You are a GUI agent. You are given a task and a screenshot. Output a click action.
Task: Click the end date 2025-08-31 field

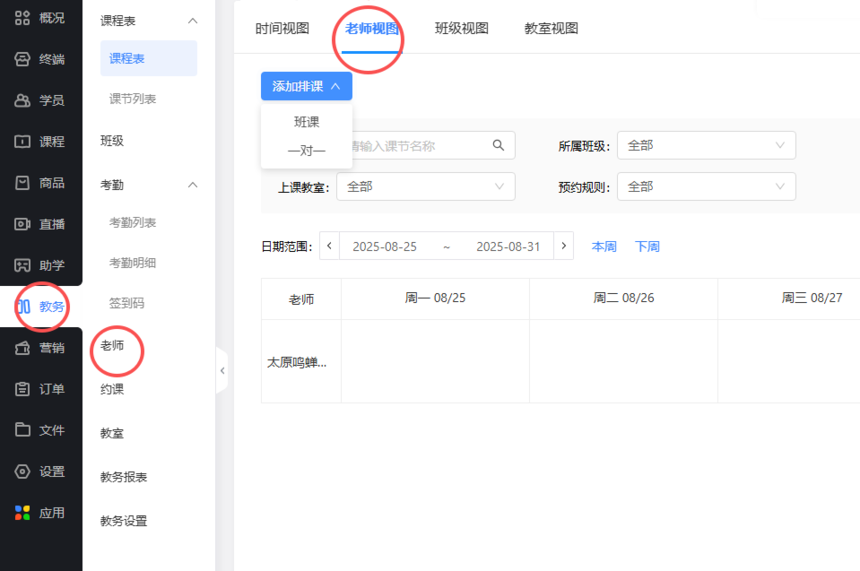click(508, 246)
